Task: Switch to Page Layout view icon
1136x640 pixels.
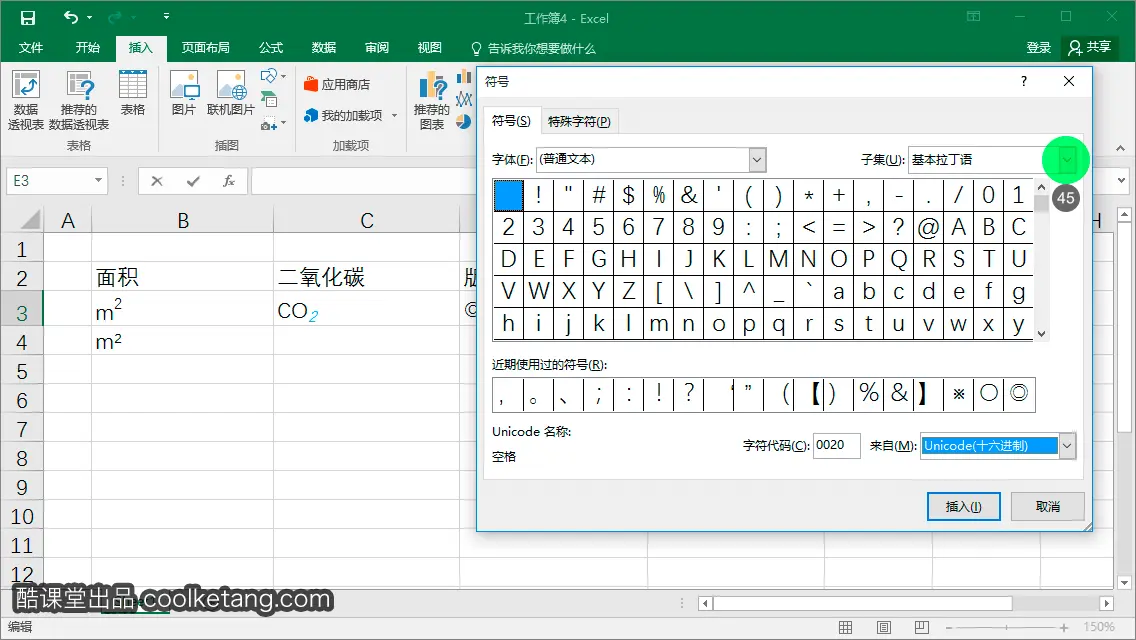Action: (884, 628)
